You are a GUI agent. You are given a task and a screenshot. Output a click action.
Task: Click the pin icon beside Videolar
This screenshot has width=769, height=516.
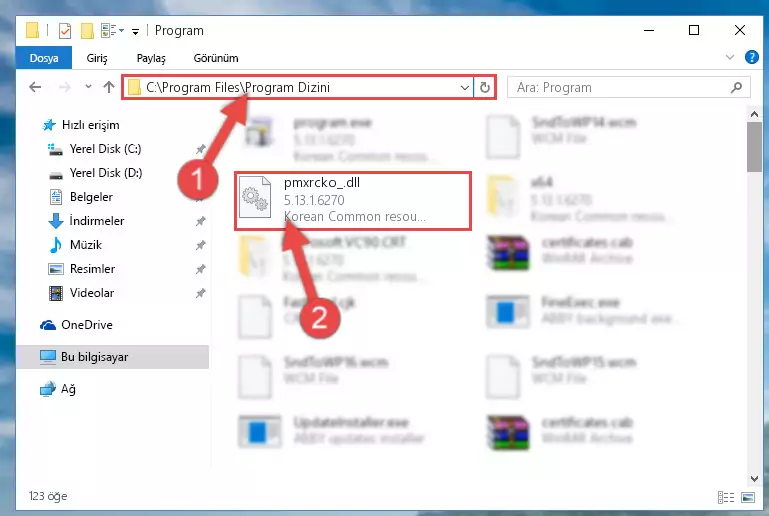[200, 293]
